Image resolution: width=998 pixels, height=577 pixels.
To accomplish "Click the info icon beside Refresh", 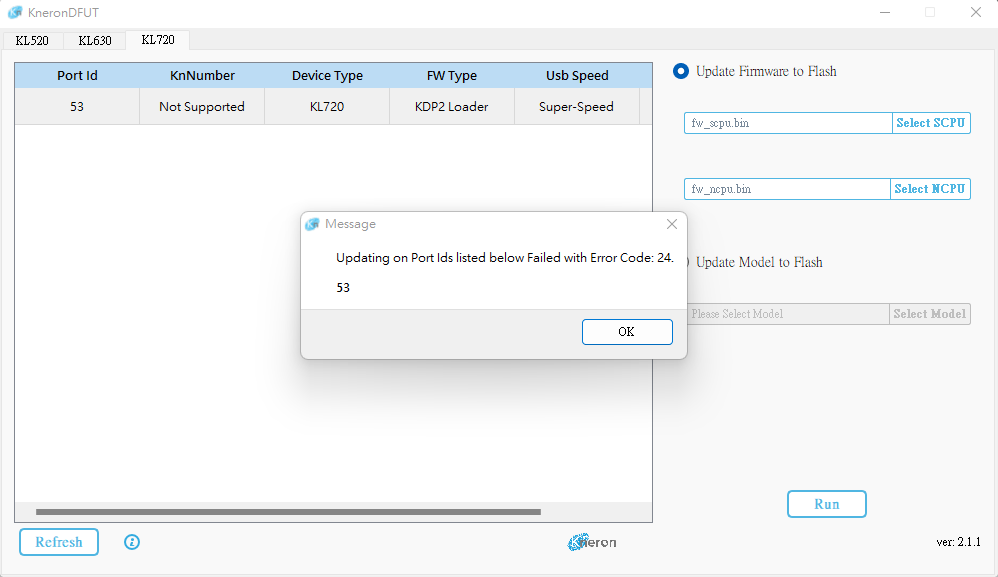I will point(132,542).
